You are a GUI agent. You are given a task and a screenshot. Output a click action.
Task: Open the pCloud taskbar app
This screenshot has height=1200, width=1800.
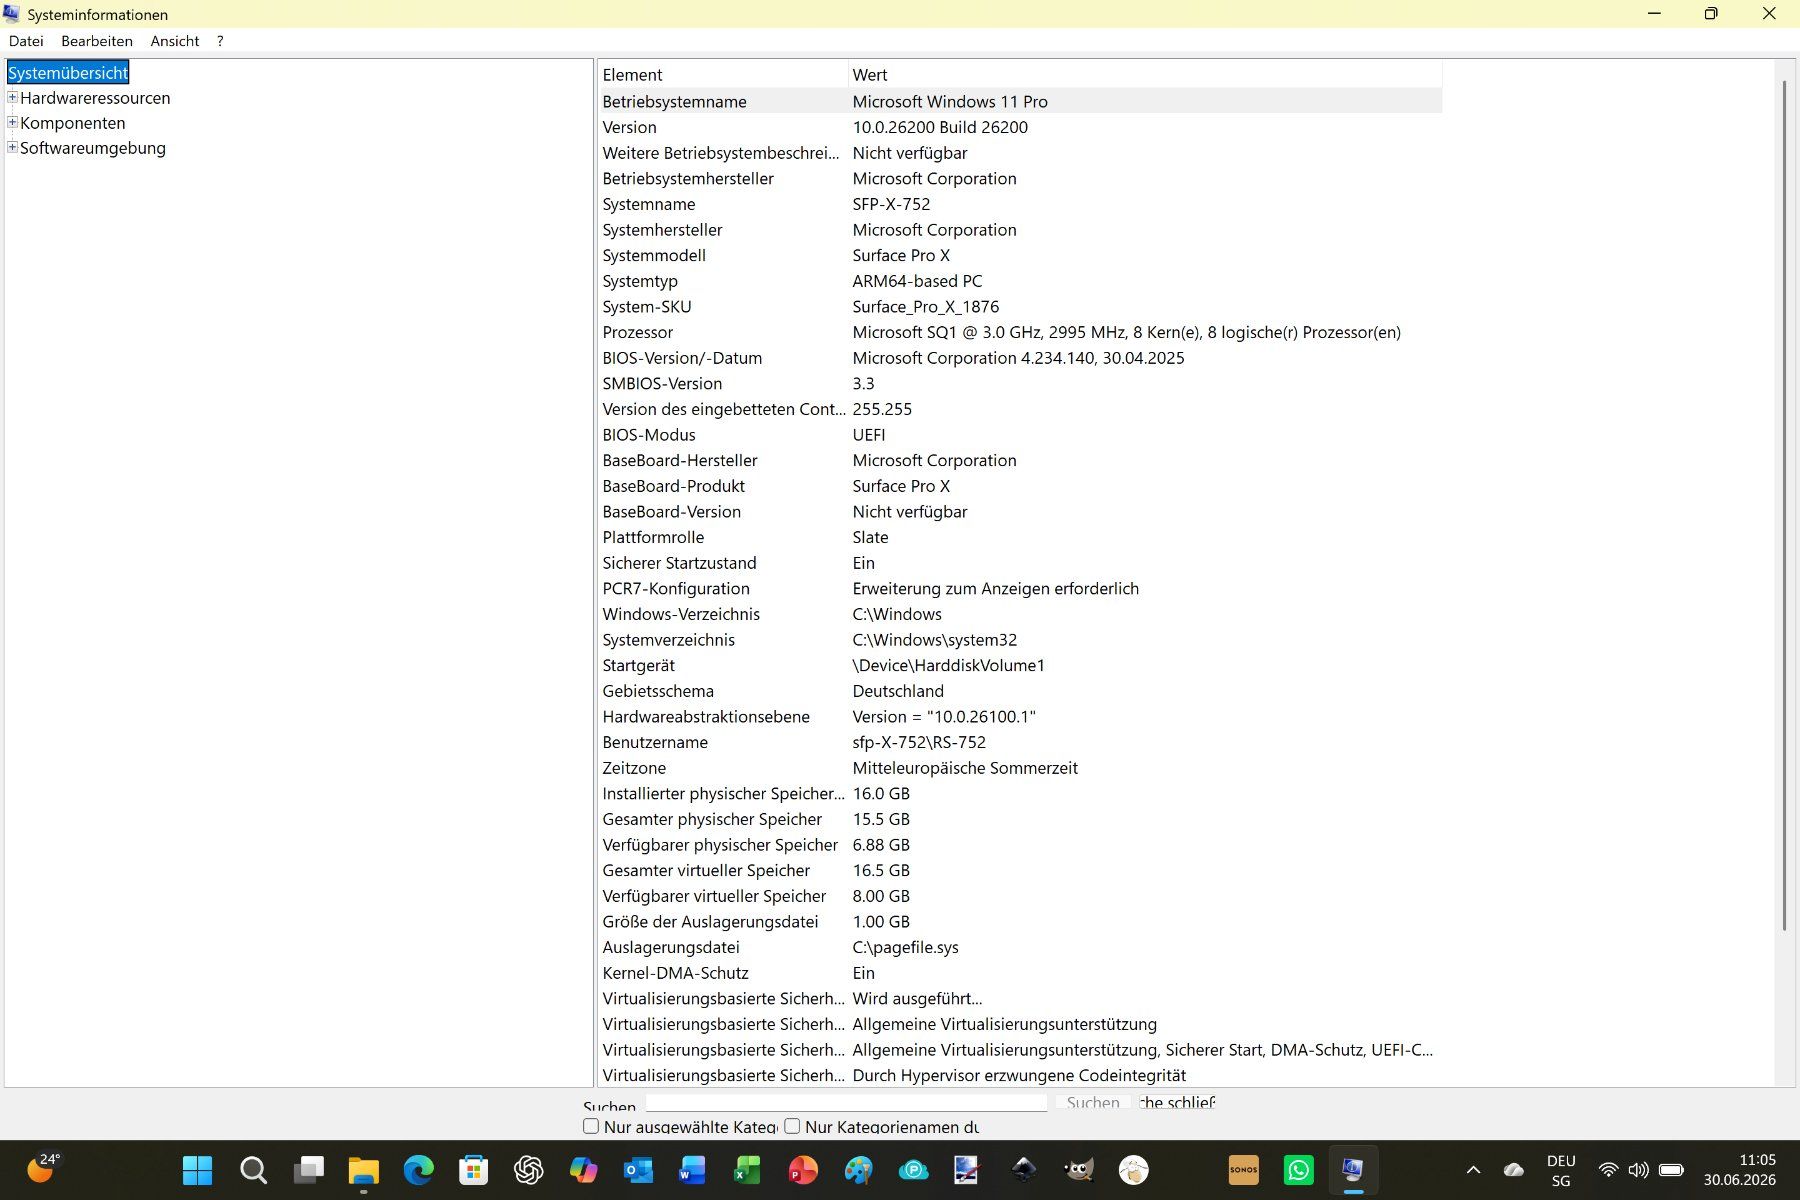pyautogui.click(x=913, y=1170)
